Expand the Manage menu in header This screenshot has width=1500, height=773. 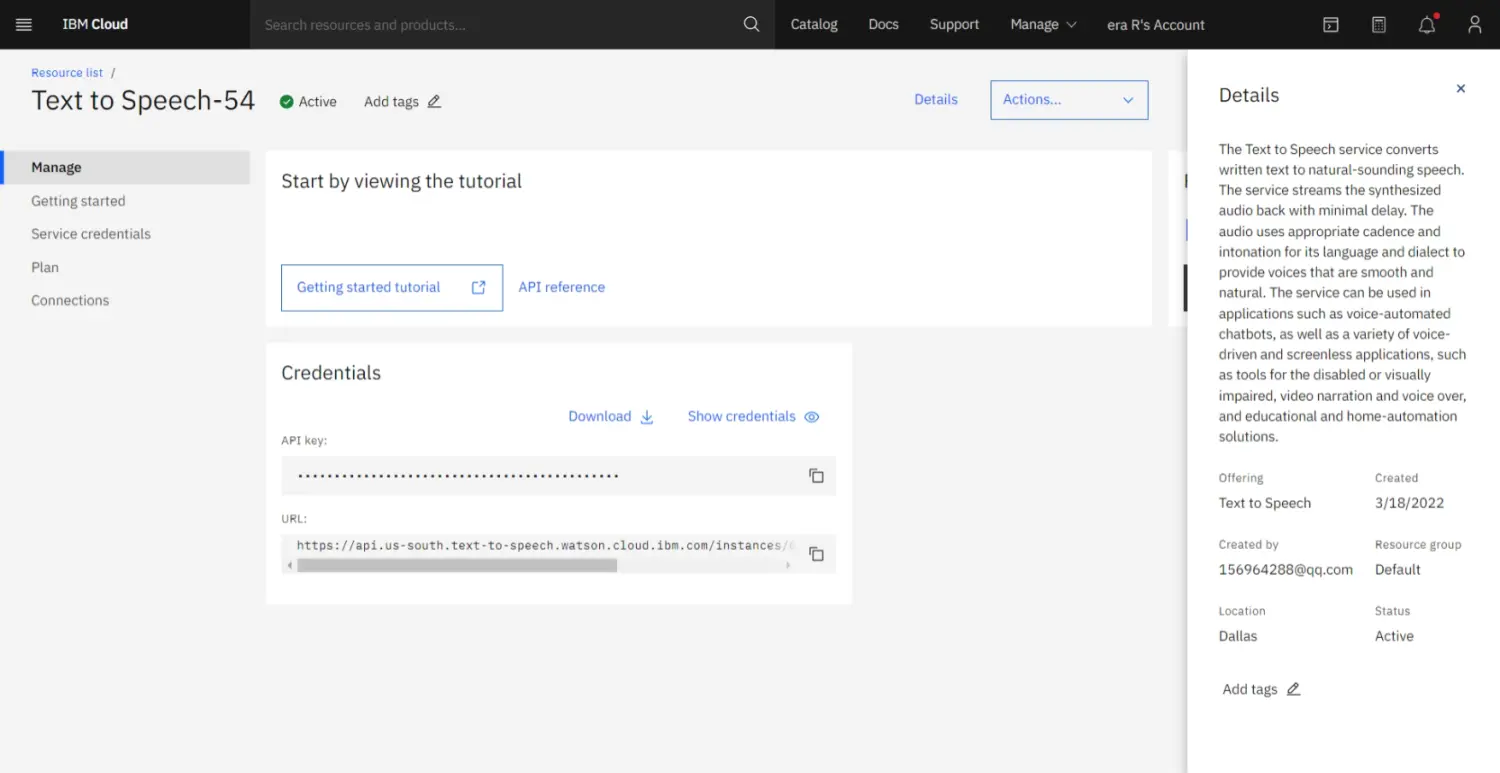[1043, 25]
